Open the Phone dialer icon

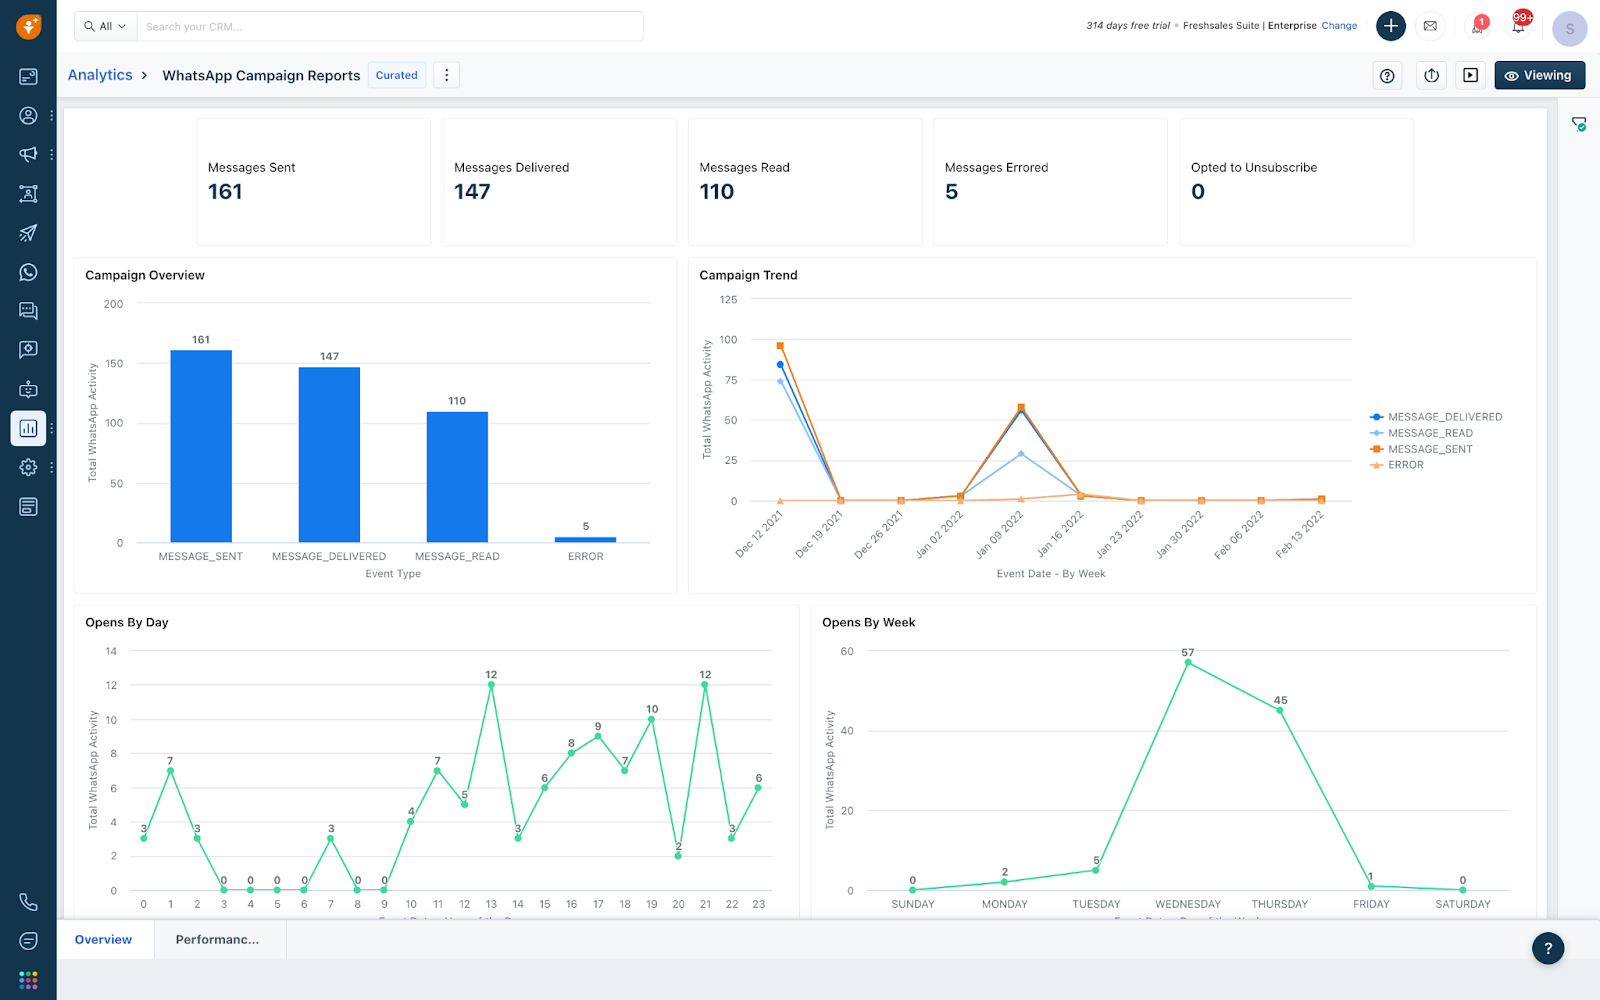pyautogui.click(x=28, y=902)
